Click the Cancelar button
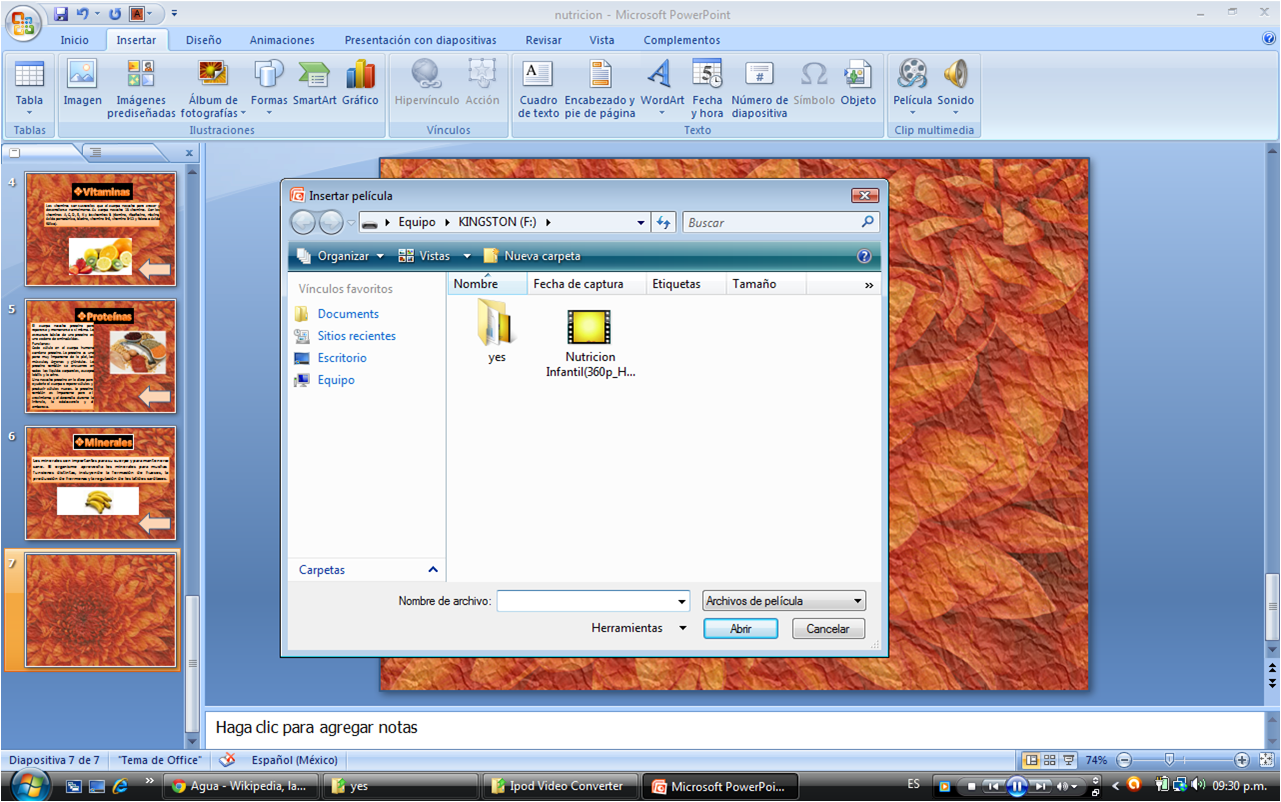This screenshot has width=1281, height=802. [x=828, y=629]
